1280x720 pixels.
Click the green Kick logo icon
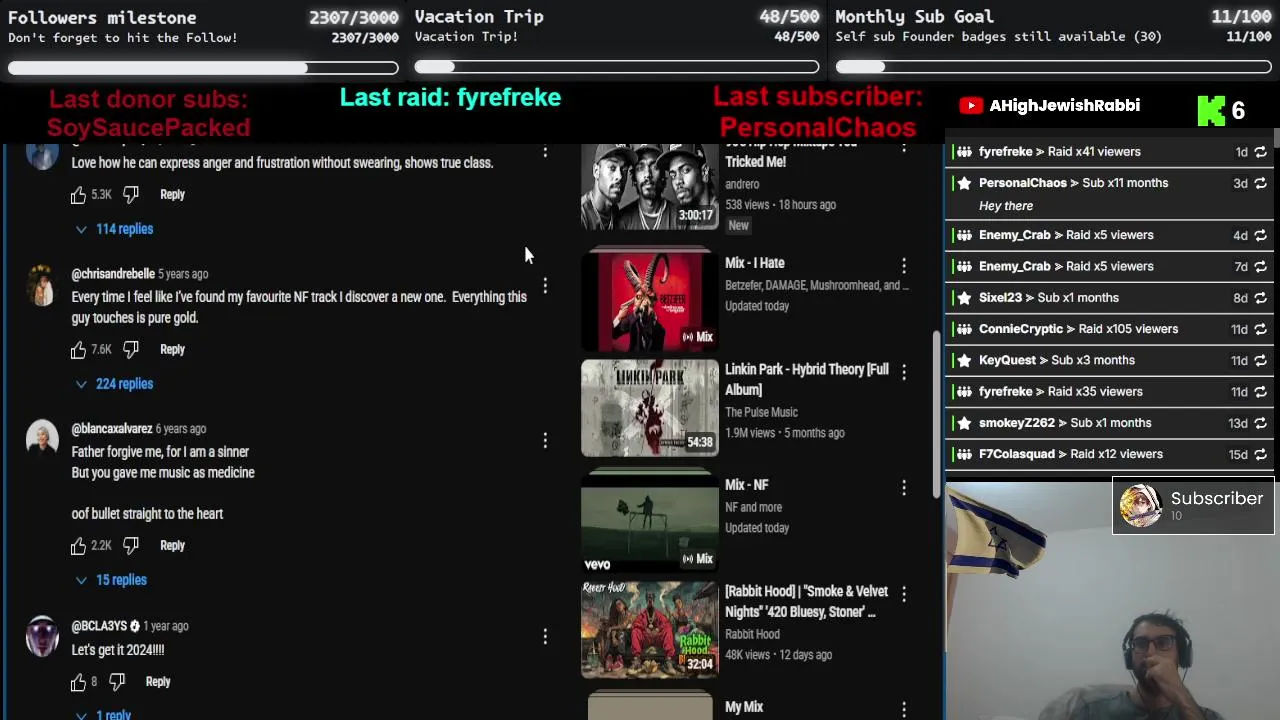[x=1211, y=111]
